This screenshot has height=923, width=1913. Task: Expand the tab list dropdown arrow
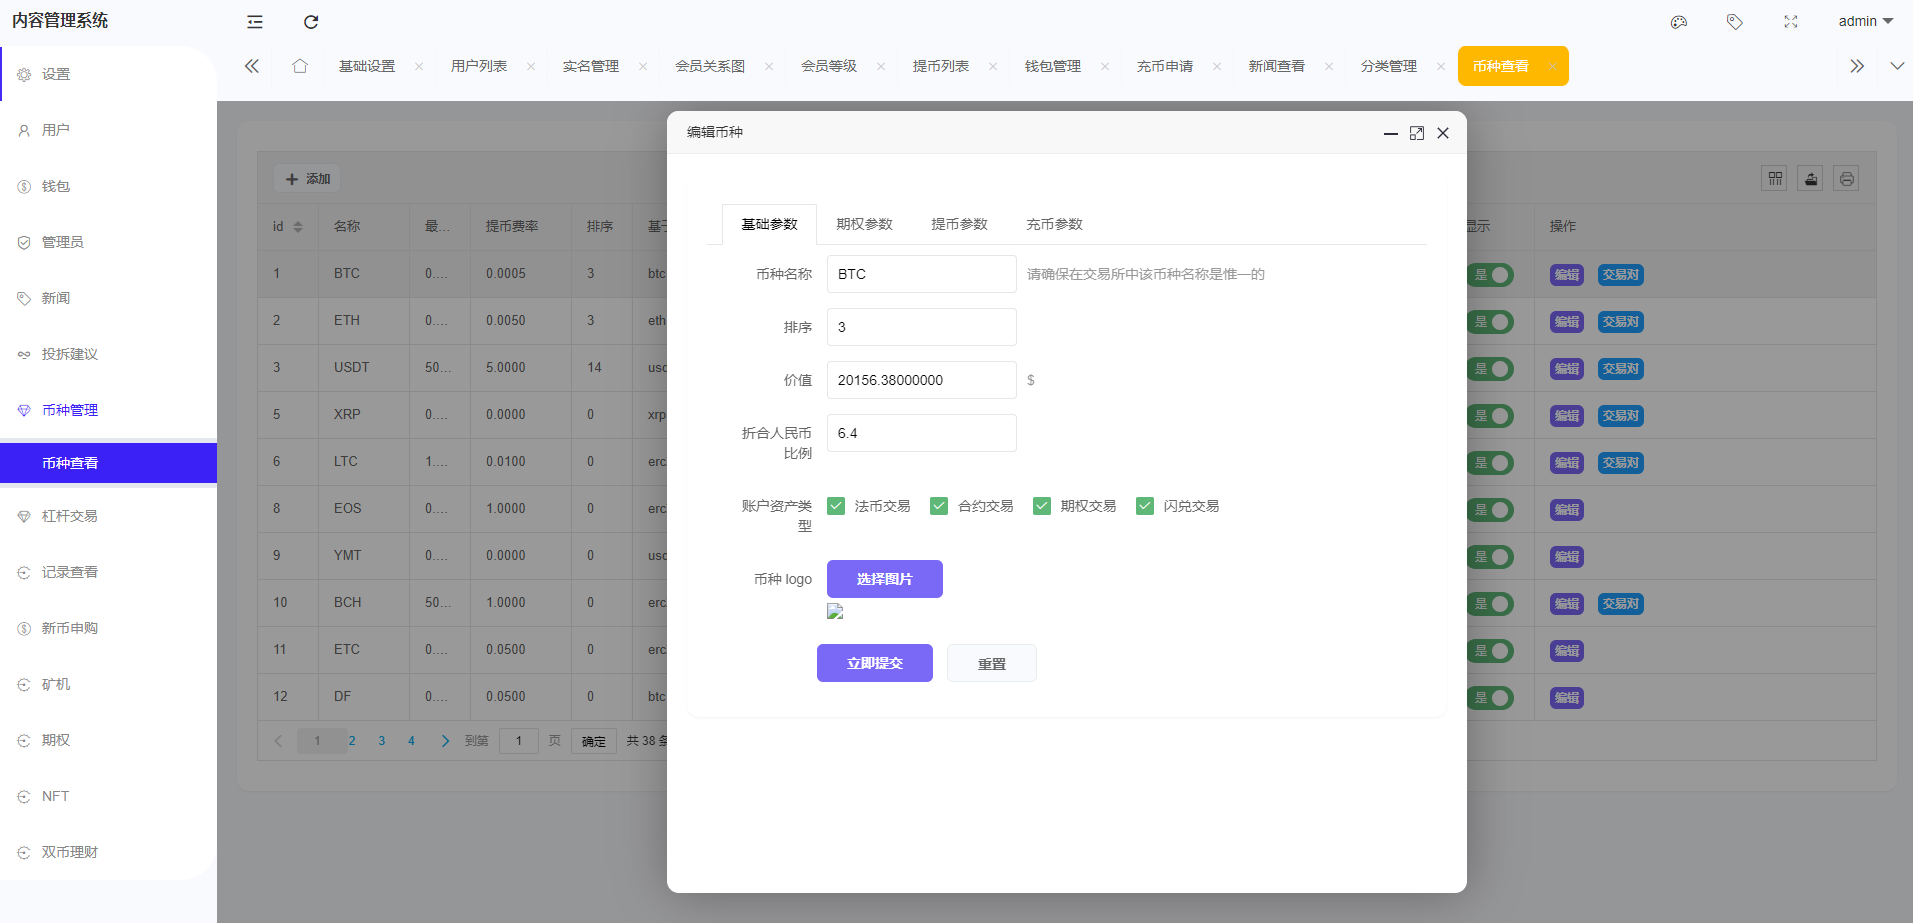tap(1897, 66)
